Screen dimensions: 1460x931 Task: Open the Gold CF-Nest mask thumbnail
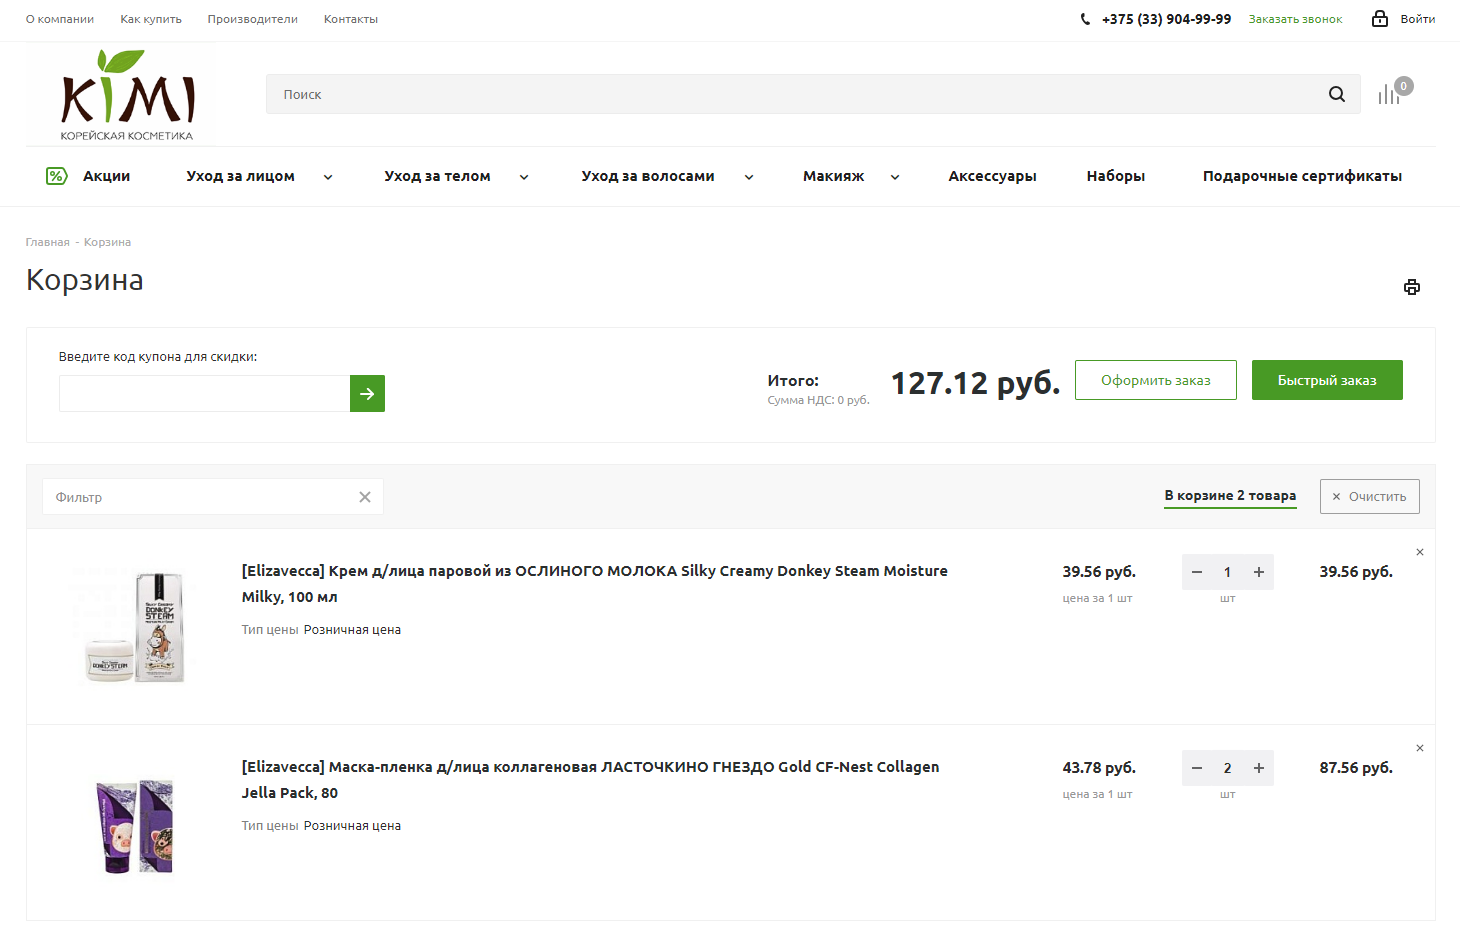135,826
